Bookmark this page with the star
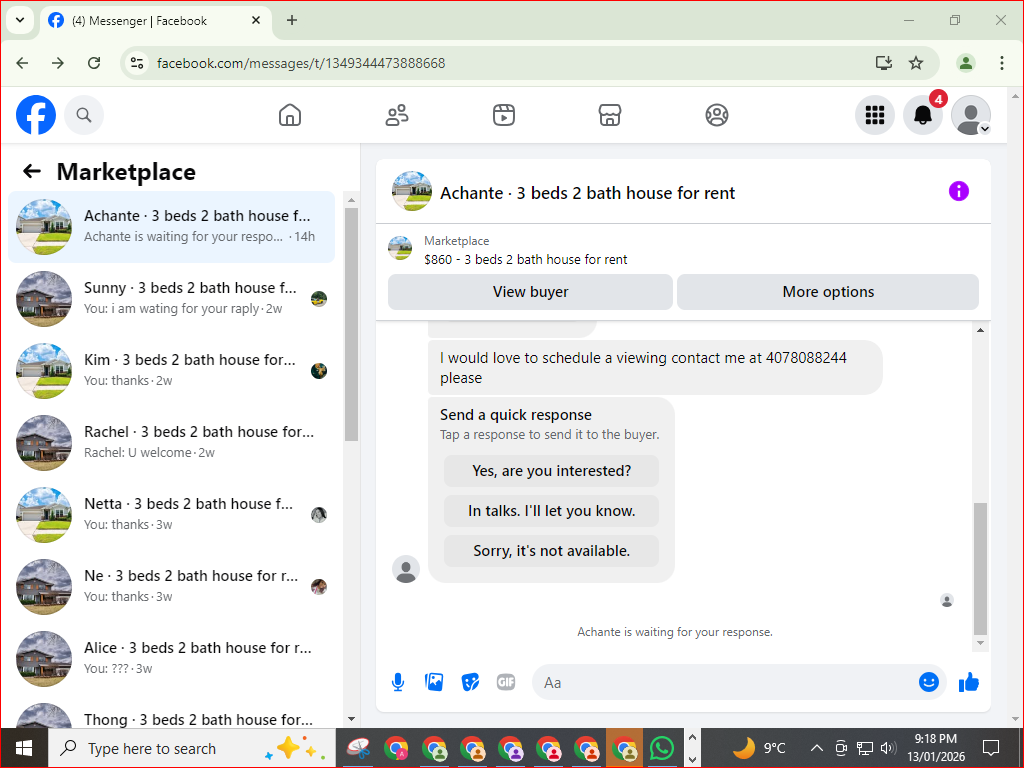Screen dimensions: 1024x768 pos(916,63)
